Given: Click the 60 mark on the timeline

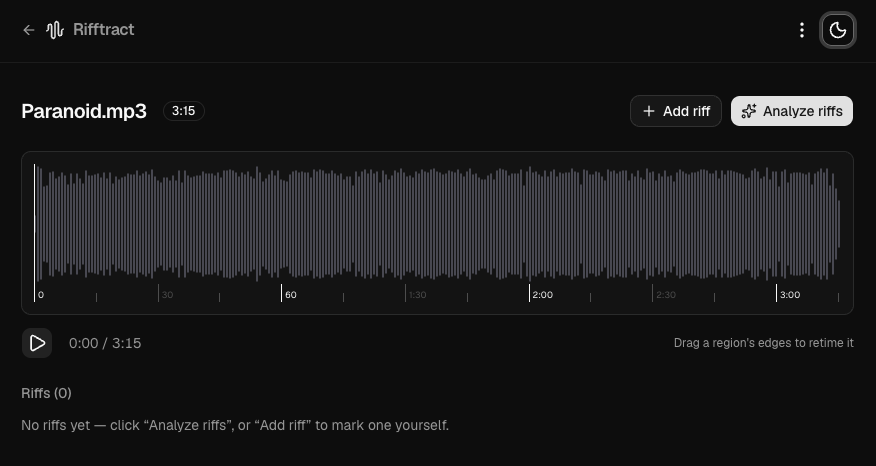Looking at the screenshot, I should tap(291, 294).
